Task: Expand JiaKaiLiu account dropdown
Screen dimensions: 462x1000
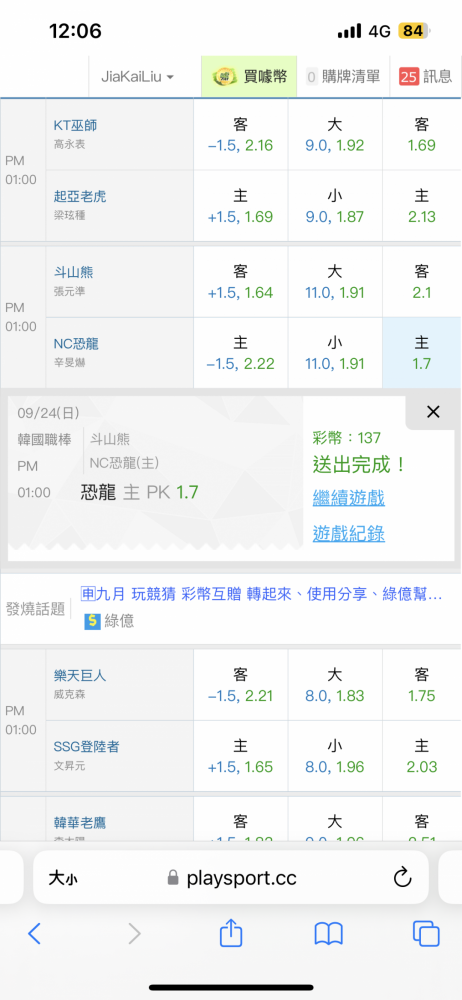Action: click(x=137, y=77)
